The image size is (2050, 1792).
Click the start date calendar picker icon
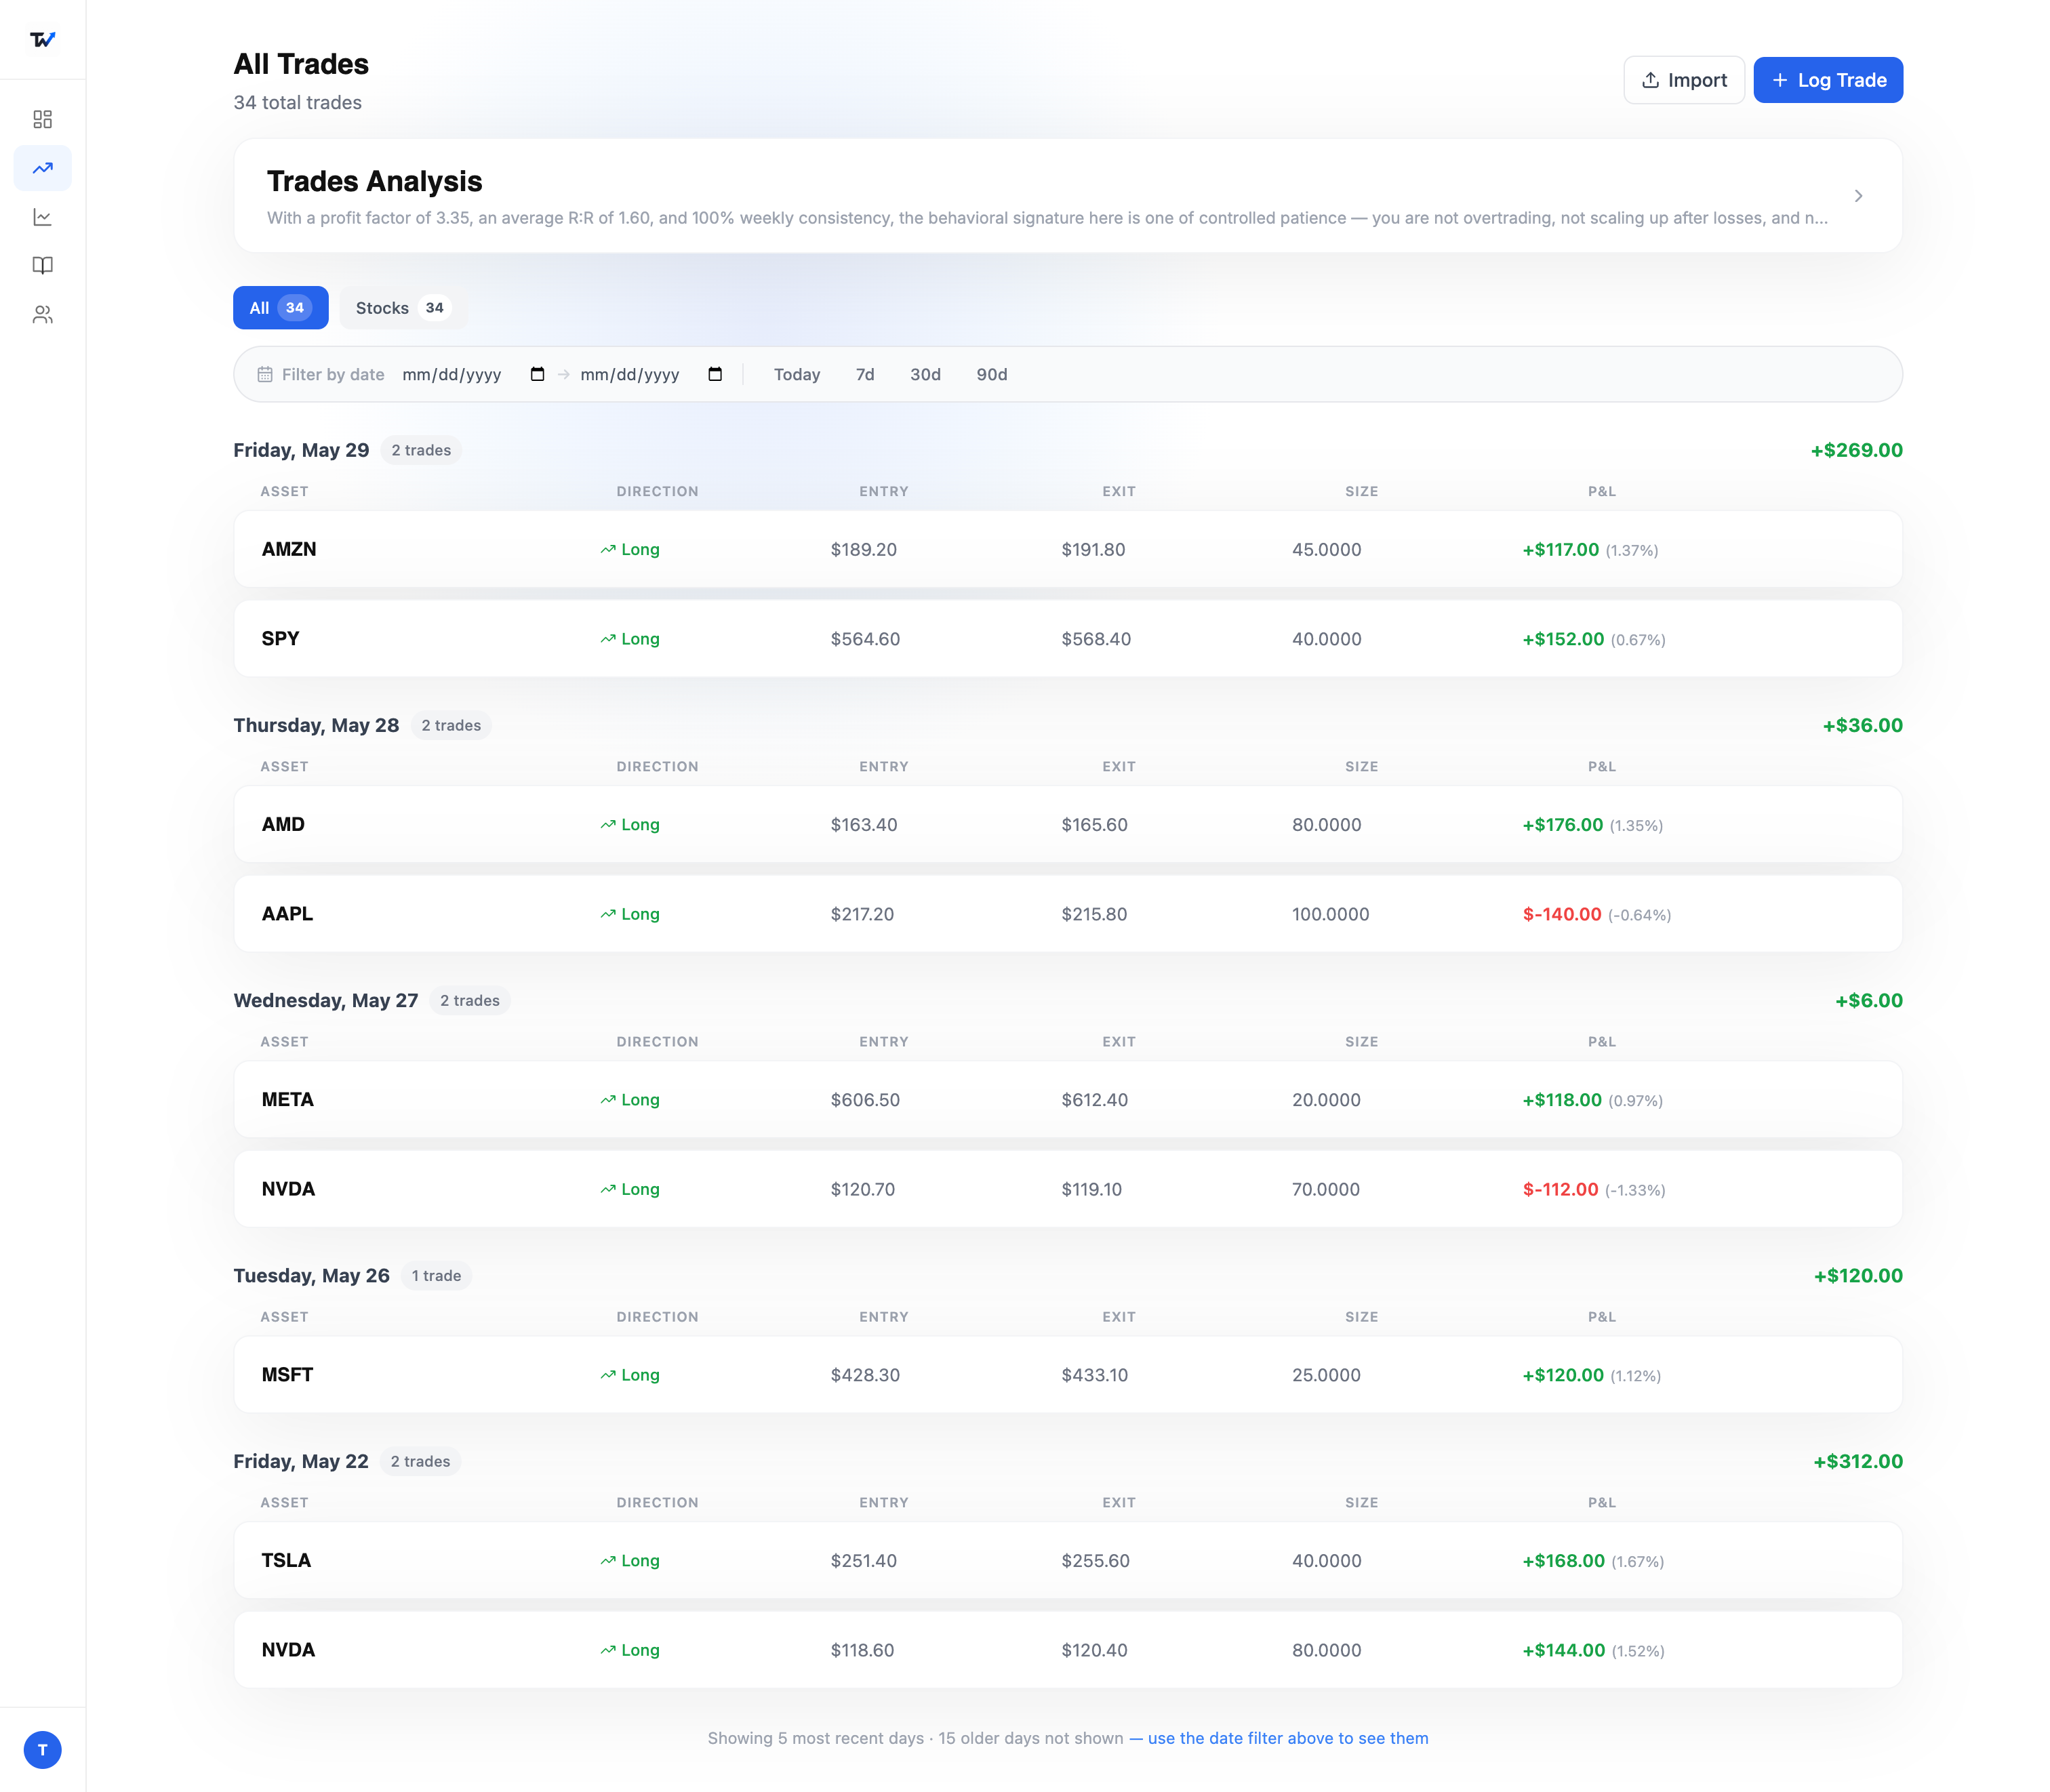[x=537, y=374]
